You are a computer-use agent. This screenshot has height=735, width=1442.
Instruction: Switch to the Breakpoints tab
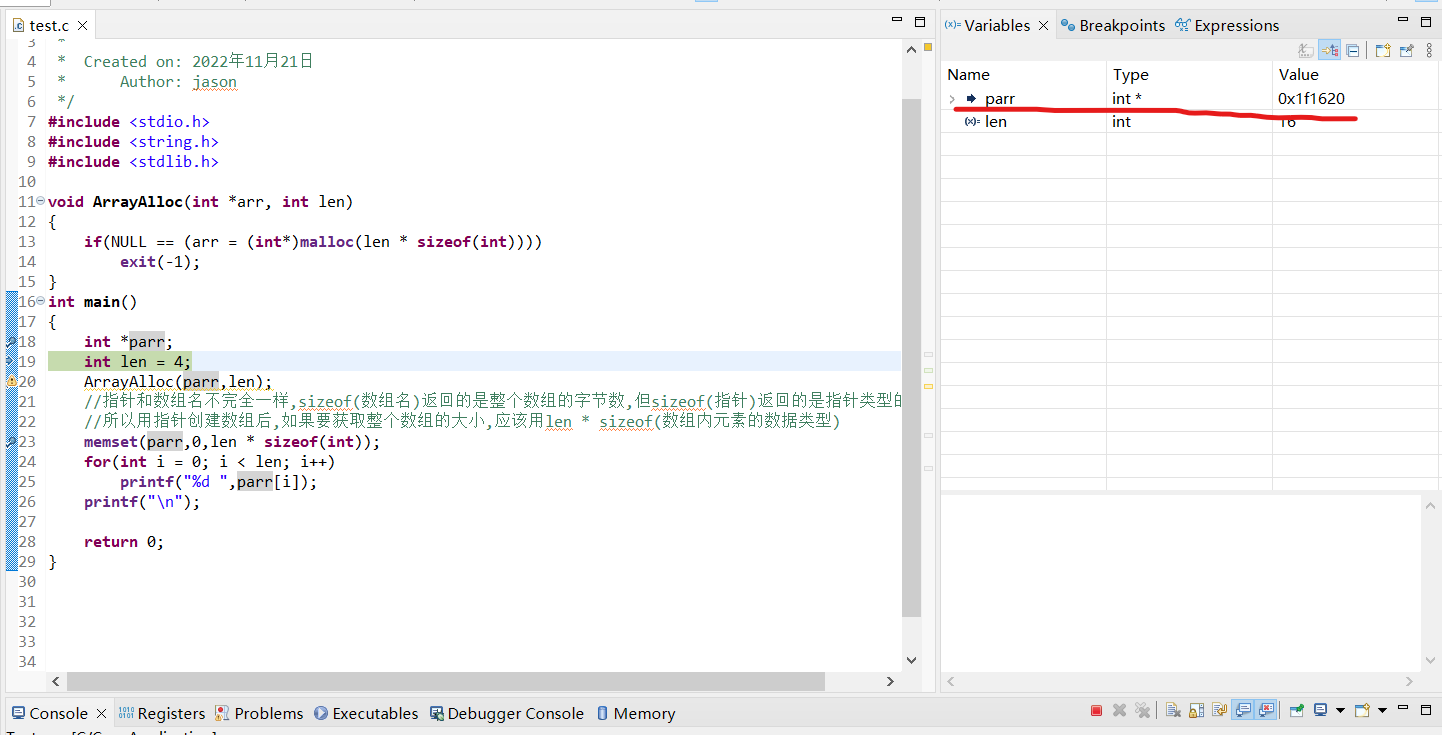[1113, 26]
